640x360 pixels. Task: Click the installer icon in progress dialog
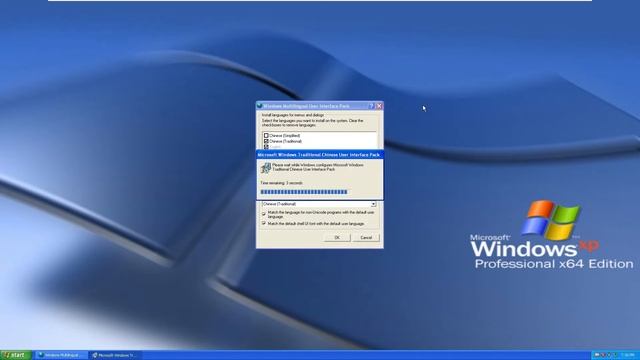[x=266, y=167]
